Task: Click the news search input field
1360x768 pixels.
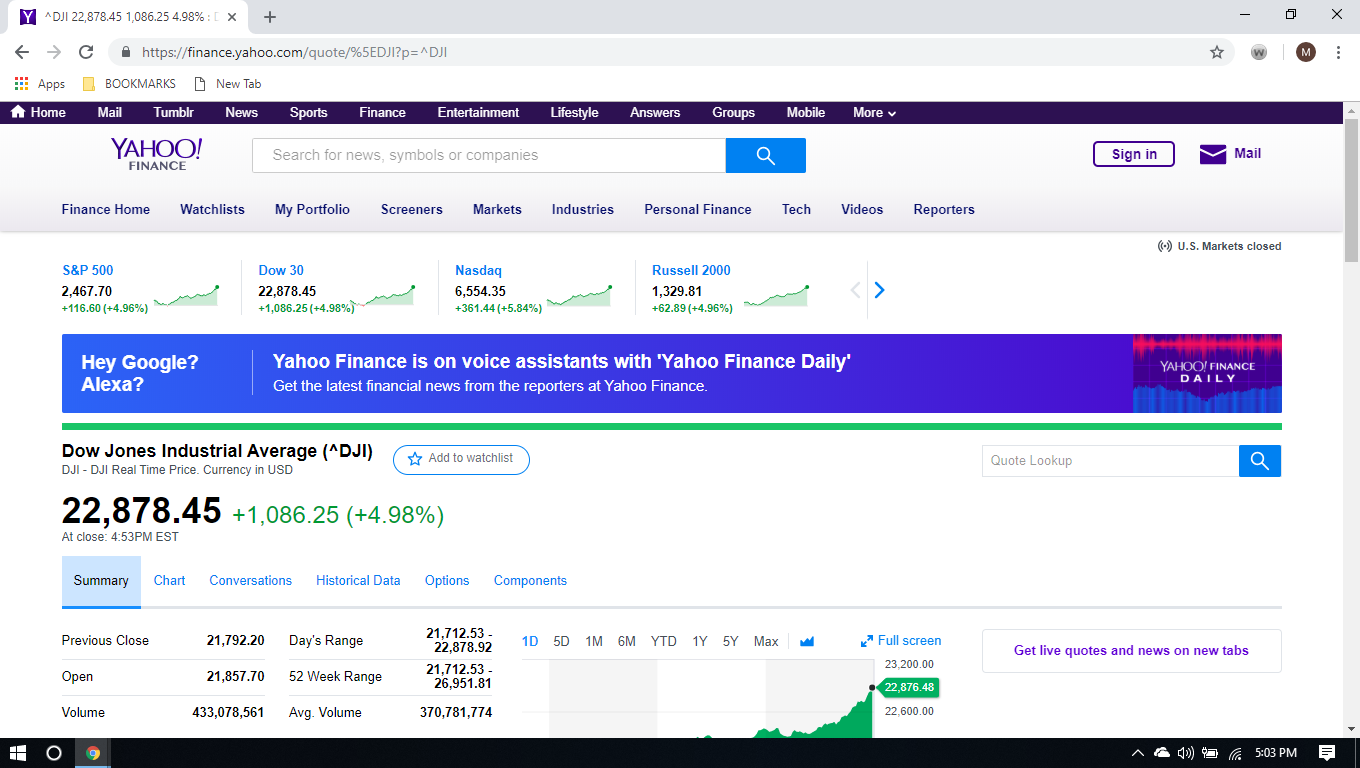Action: tap(489, 155)
